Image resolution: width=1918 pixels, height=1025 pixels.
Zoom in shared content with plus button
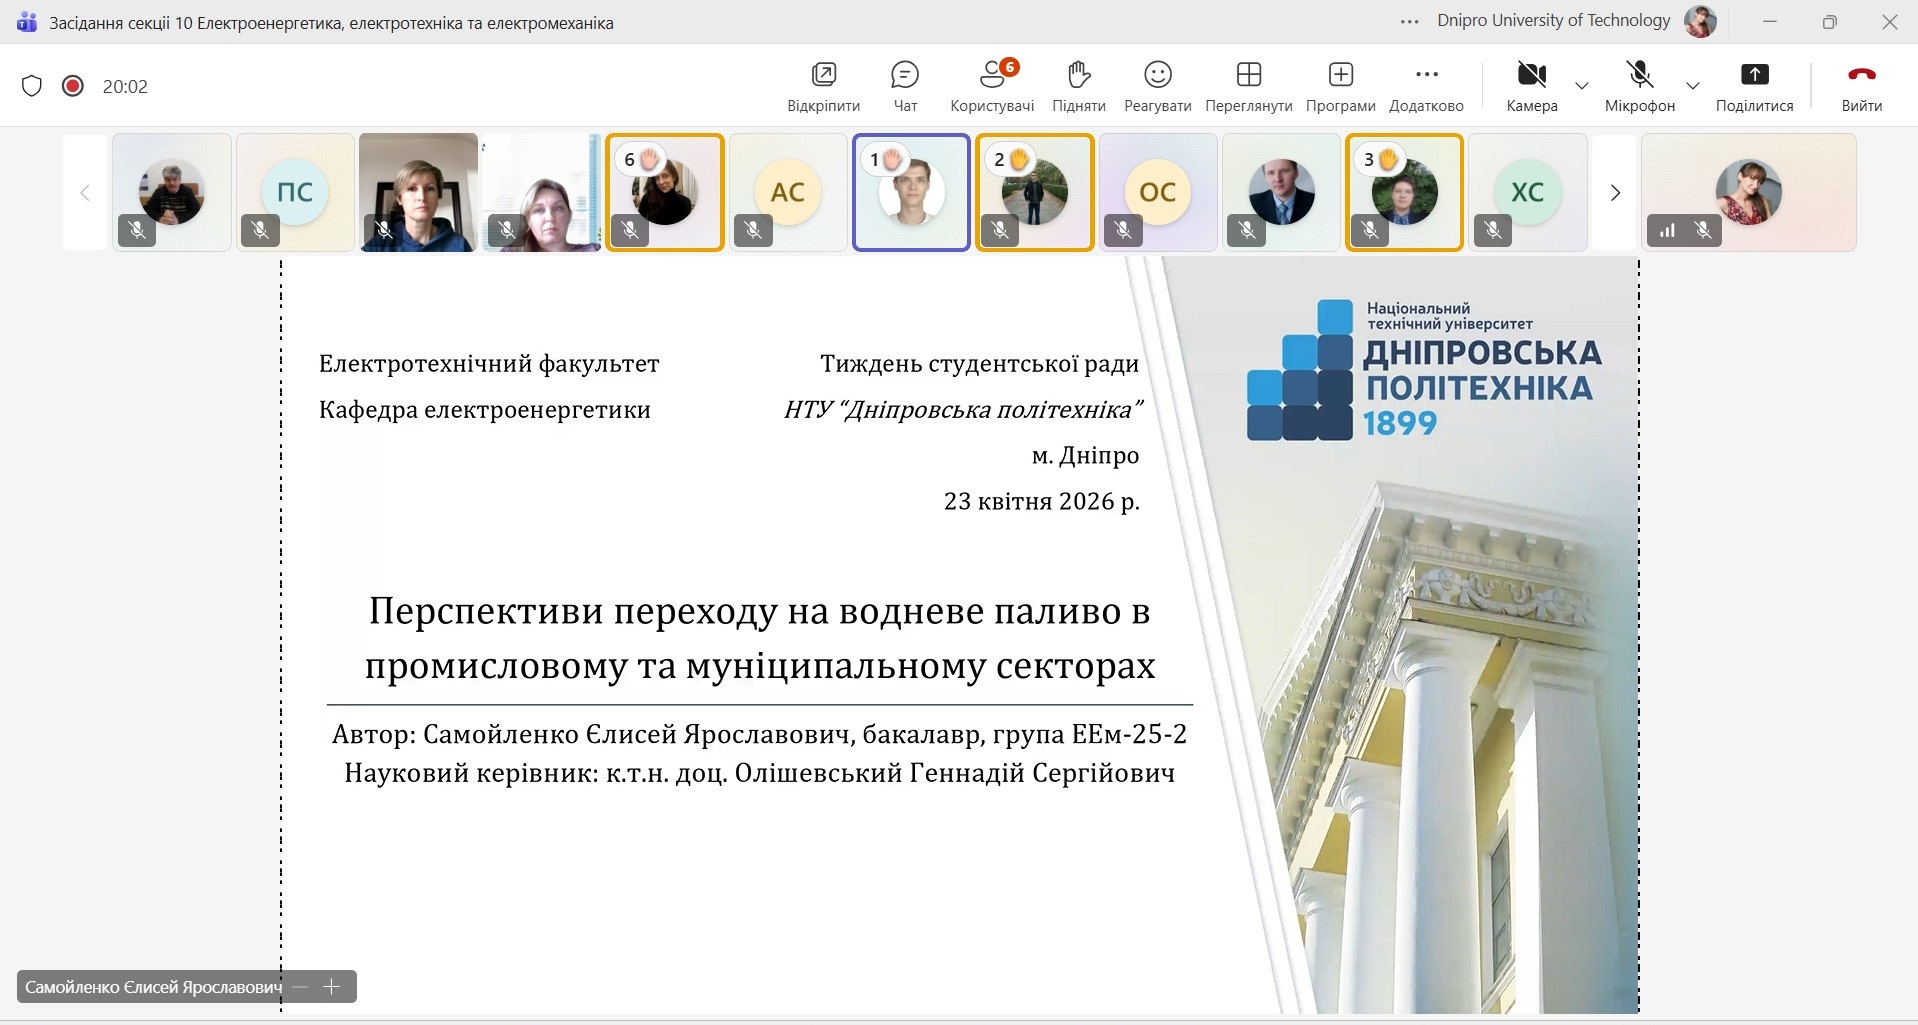(x=332, y=987)
